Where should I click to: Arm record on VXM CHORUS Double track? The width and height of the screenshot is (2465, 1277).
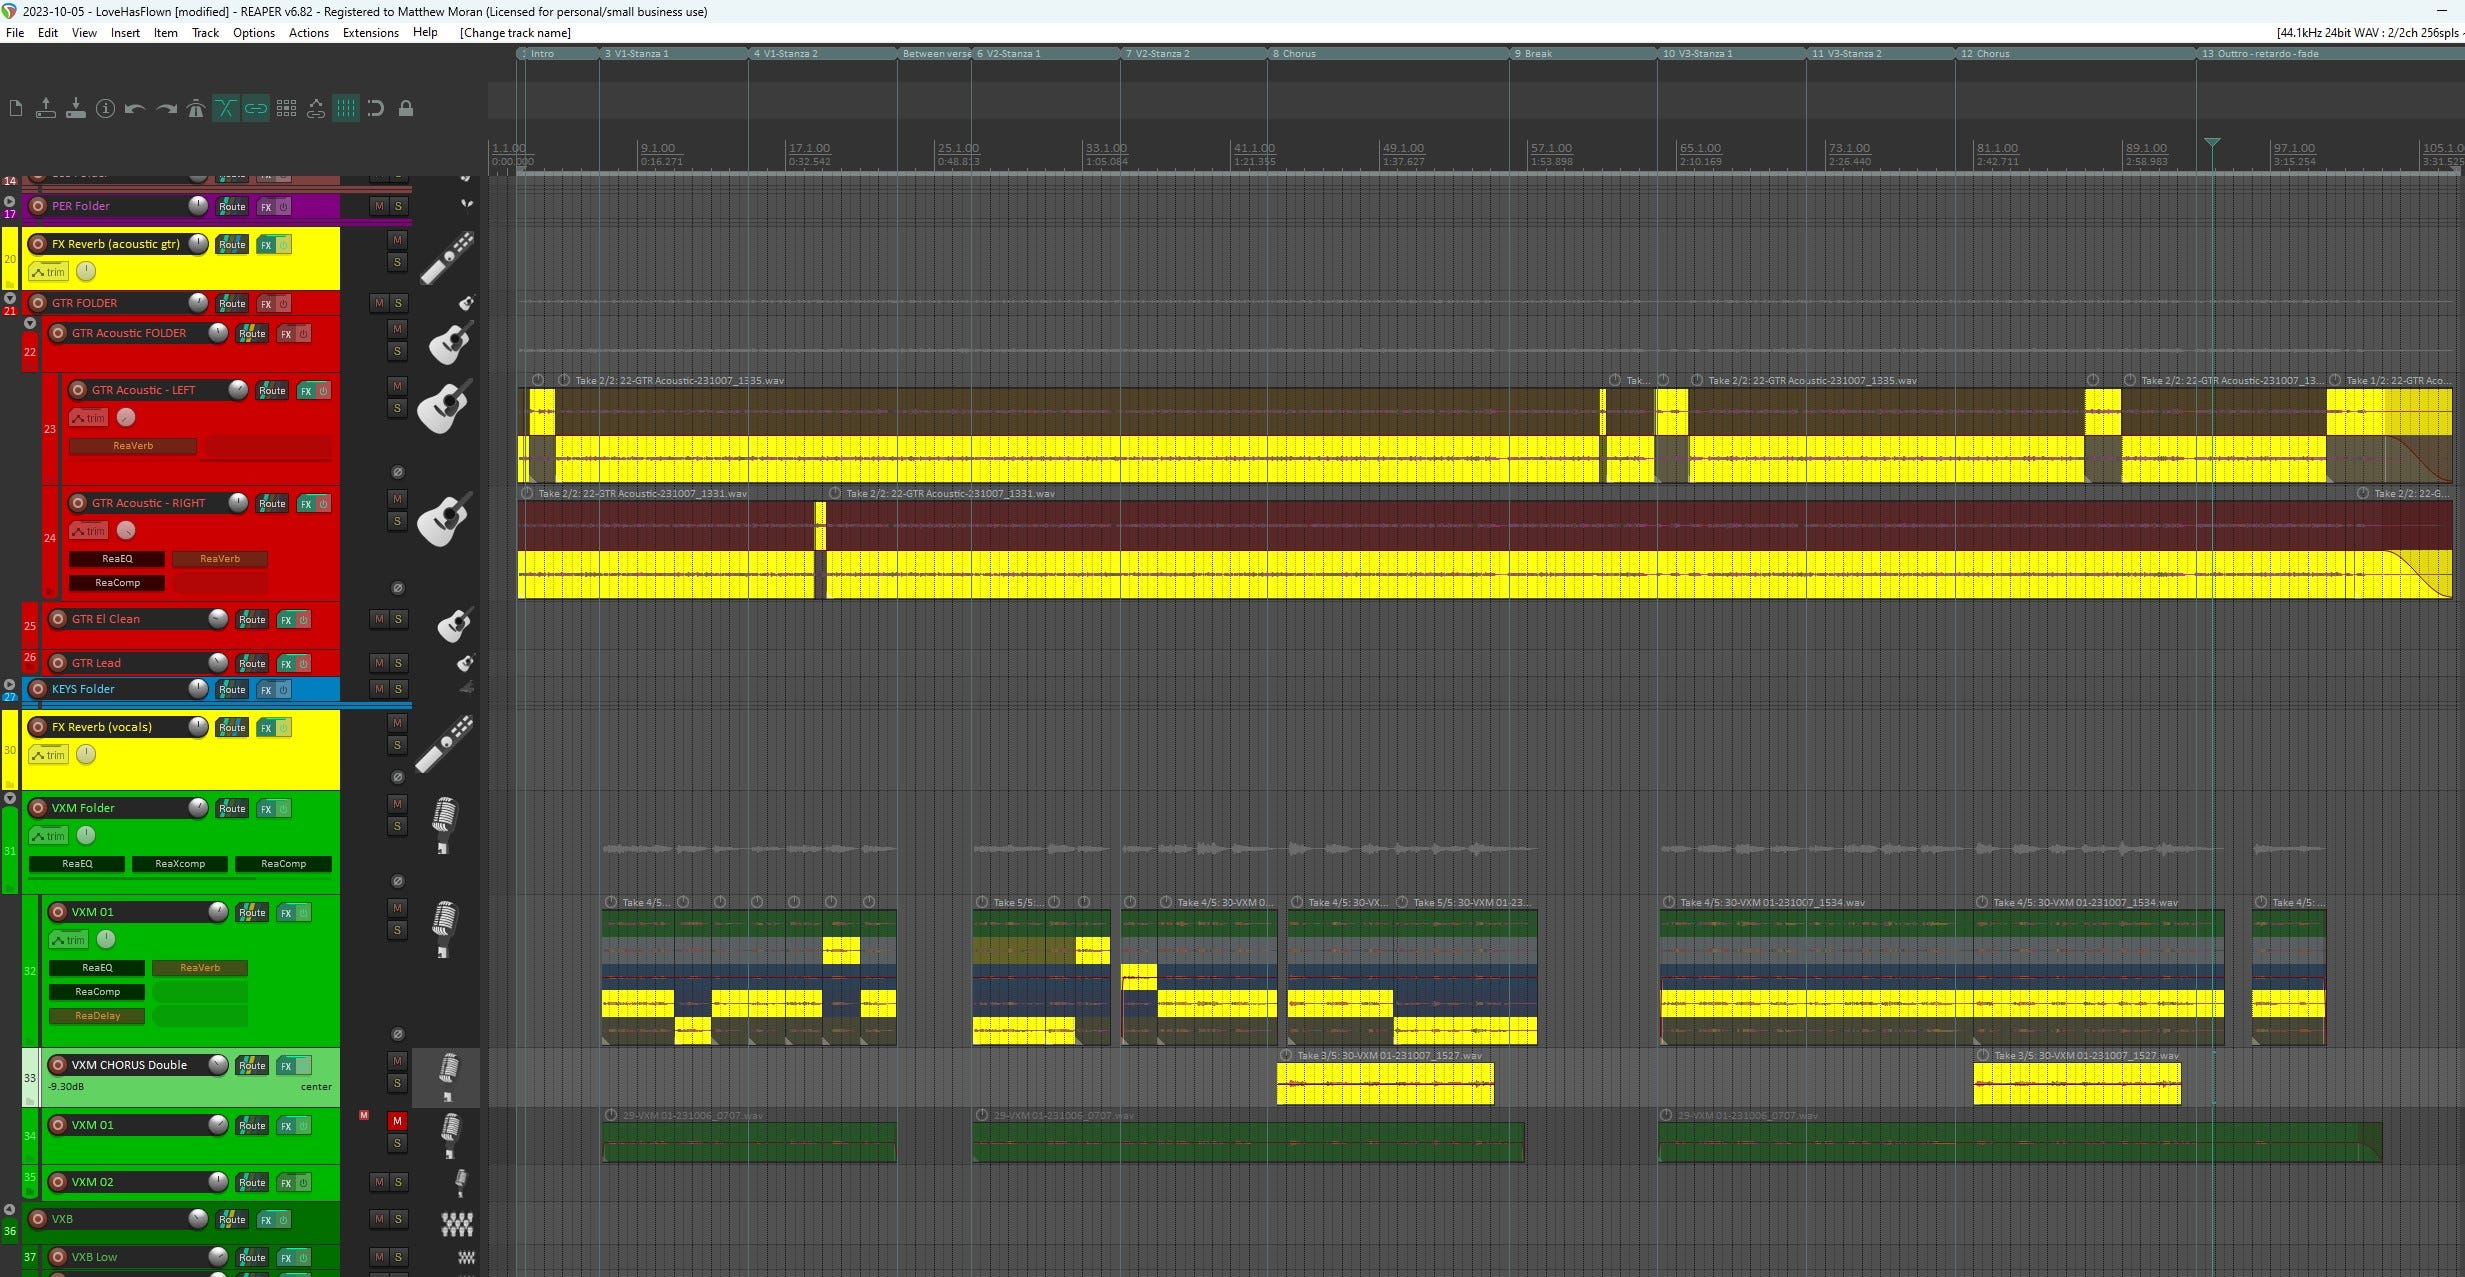pyautogui.click(x=58, y=1065)
